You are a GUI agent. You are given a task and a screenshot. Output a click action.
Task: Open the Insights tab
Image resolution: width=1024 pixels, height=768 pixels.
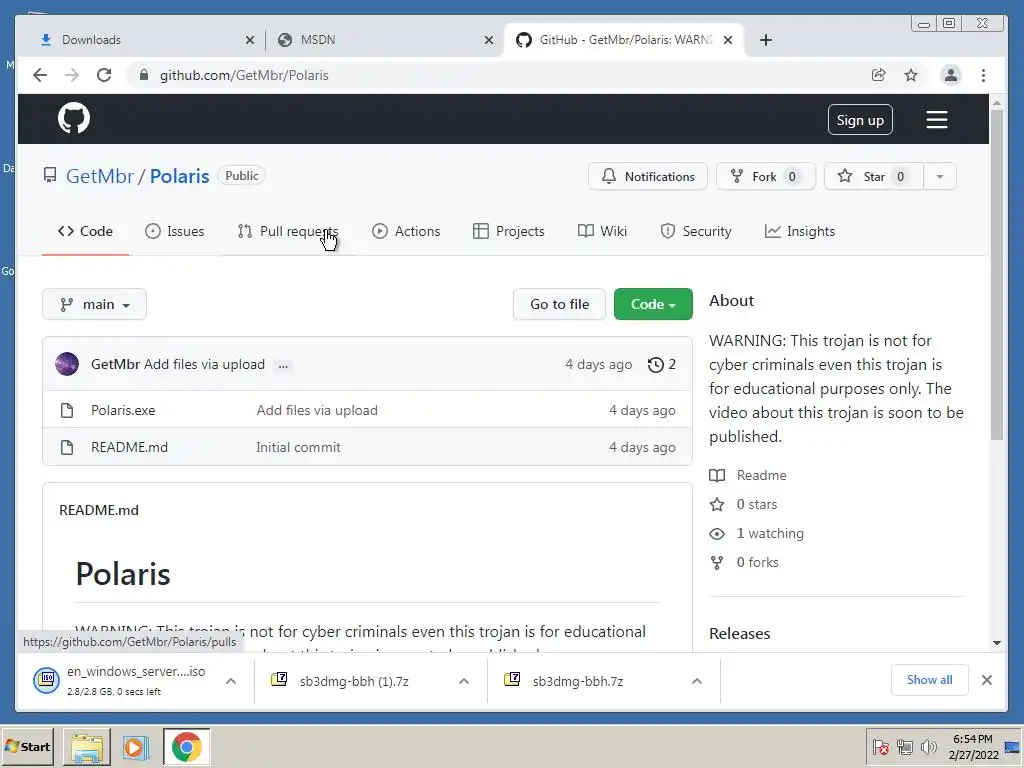click(800, 231)
